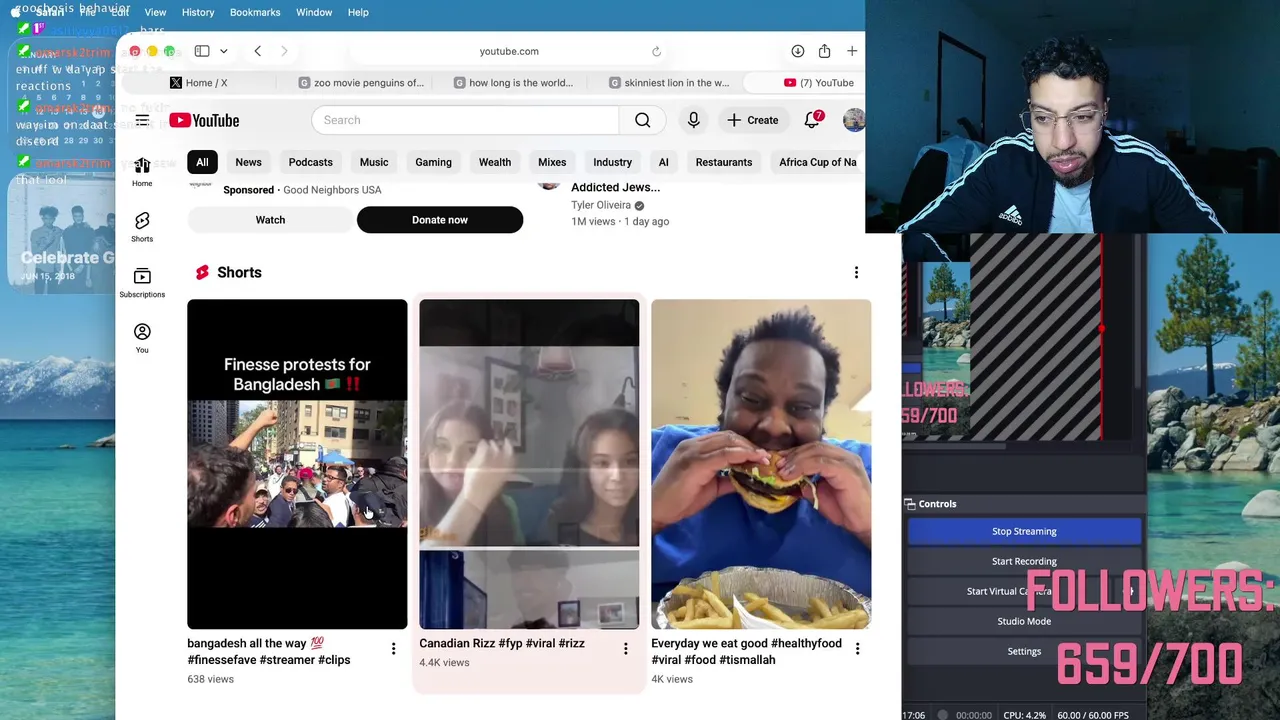Click the Create button
The image size is (1280, 720).
click(x=752, y=120)
